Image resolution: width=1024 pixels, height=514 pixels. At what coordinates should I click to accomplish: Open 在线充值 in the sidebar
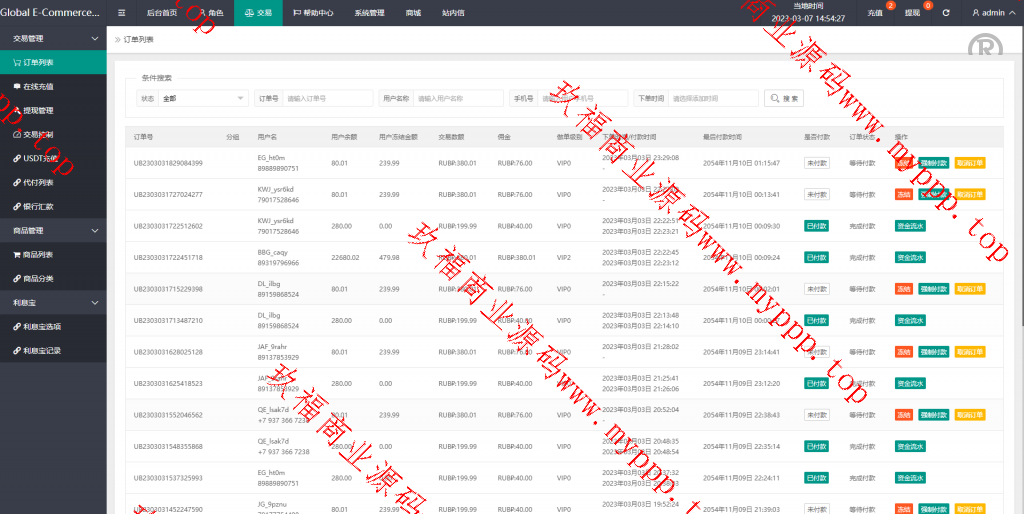38,86
